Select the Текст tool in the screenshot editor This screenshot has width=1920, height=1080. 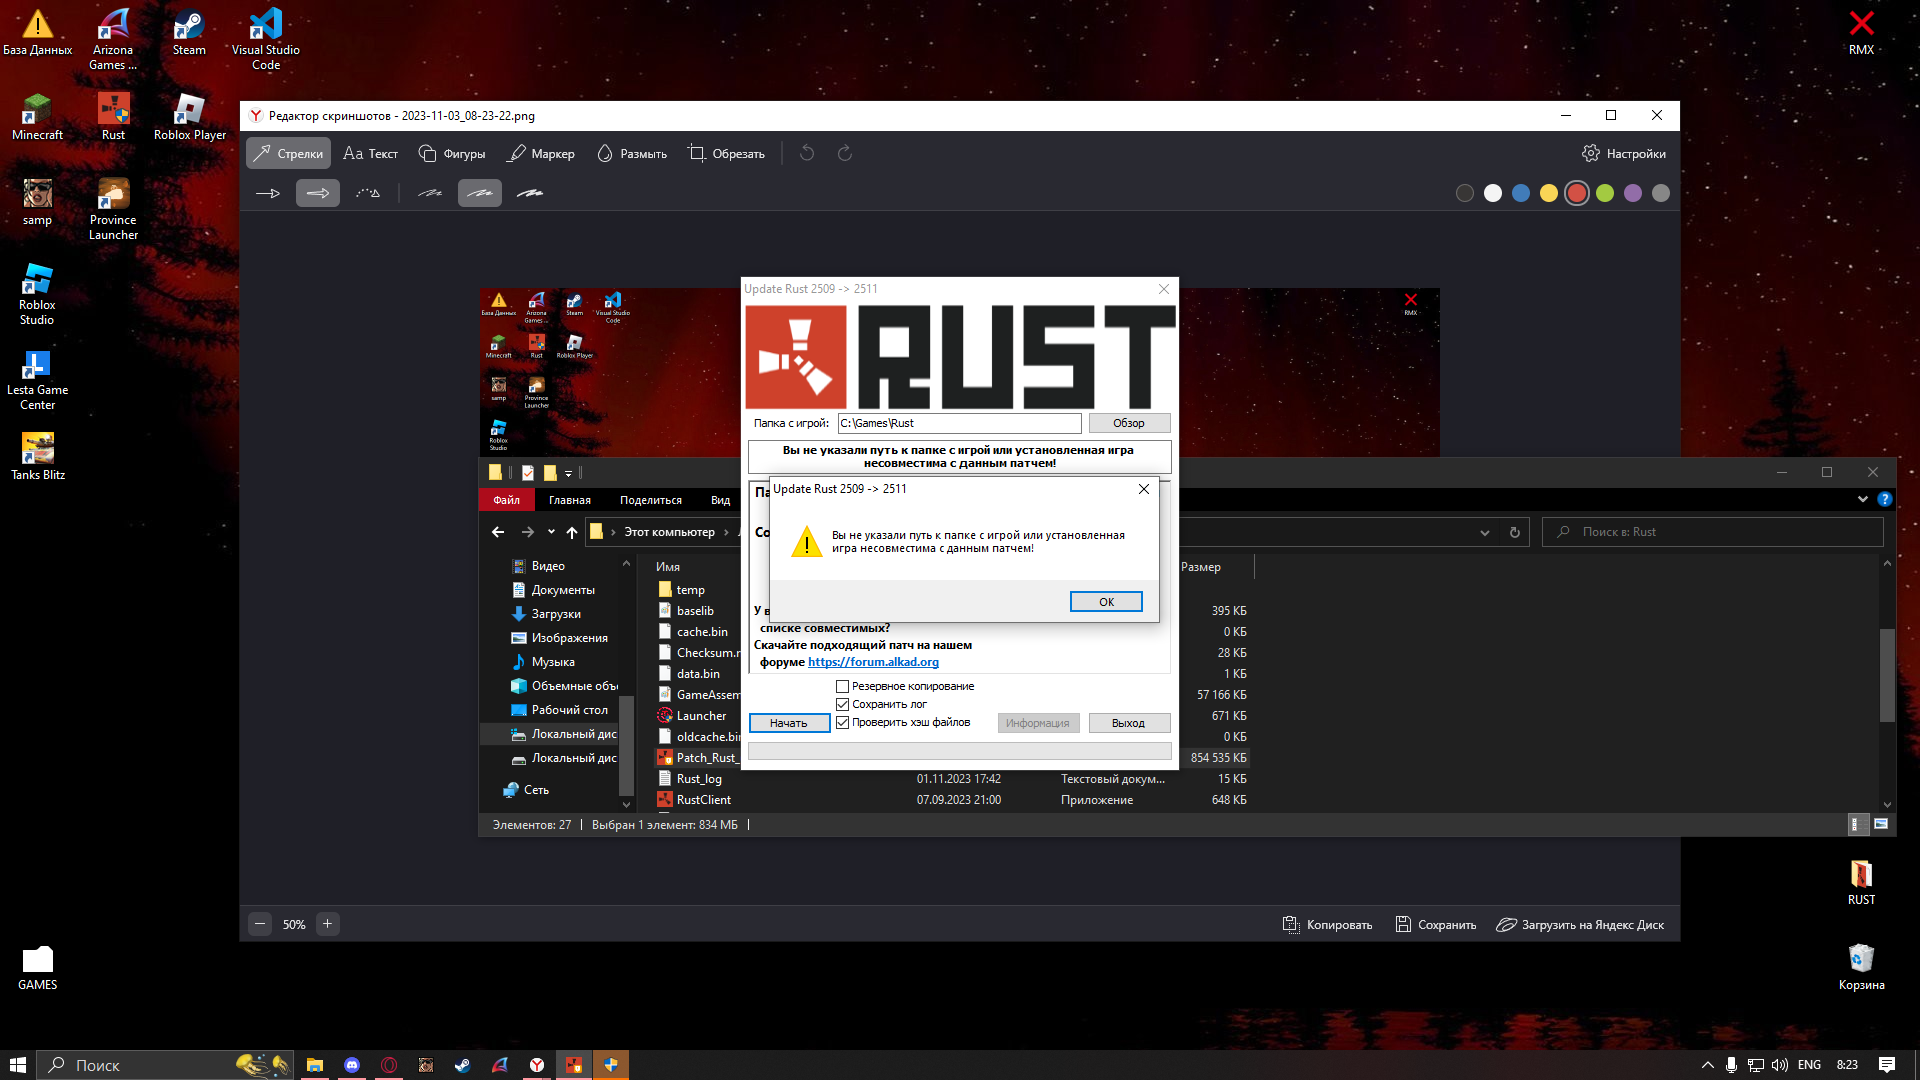click(x=370, y=153)
